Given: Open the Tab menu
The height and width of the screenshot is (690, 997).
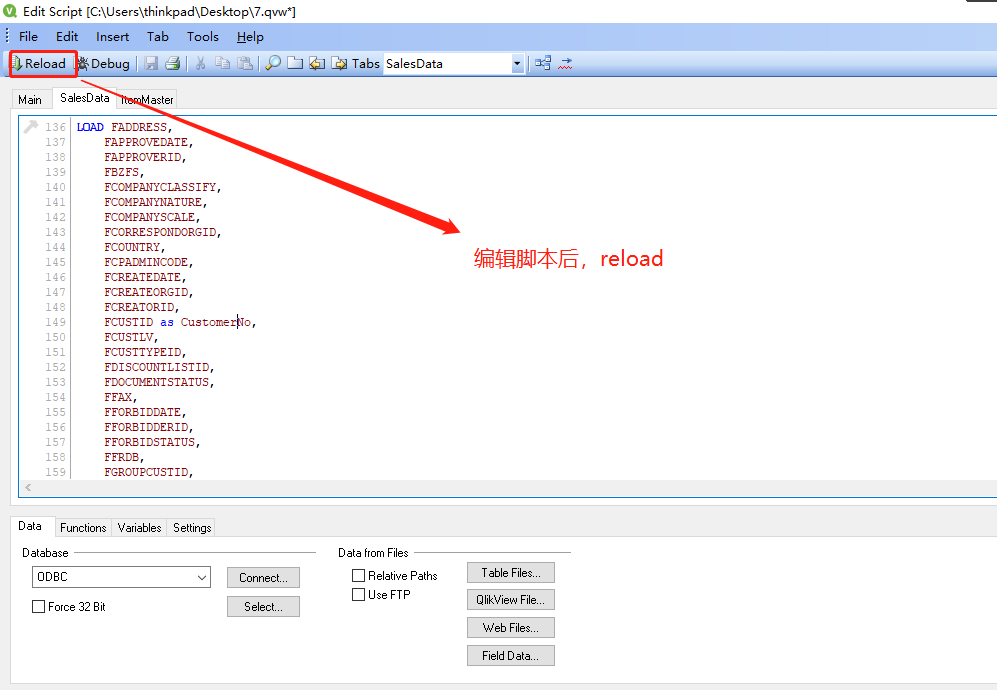Looking at the screenshot, I should pos(158,37).
